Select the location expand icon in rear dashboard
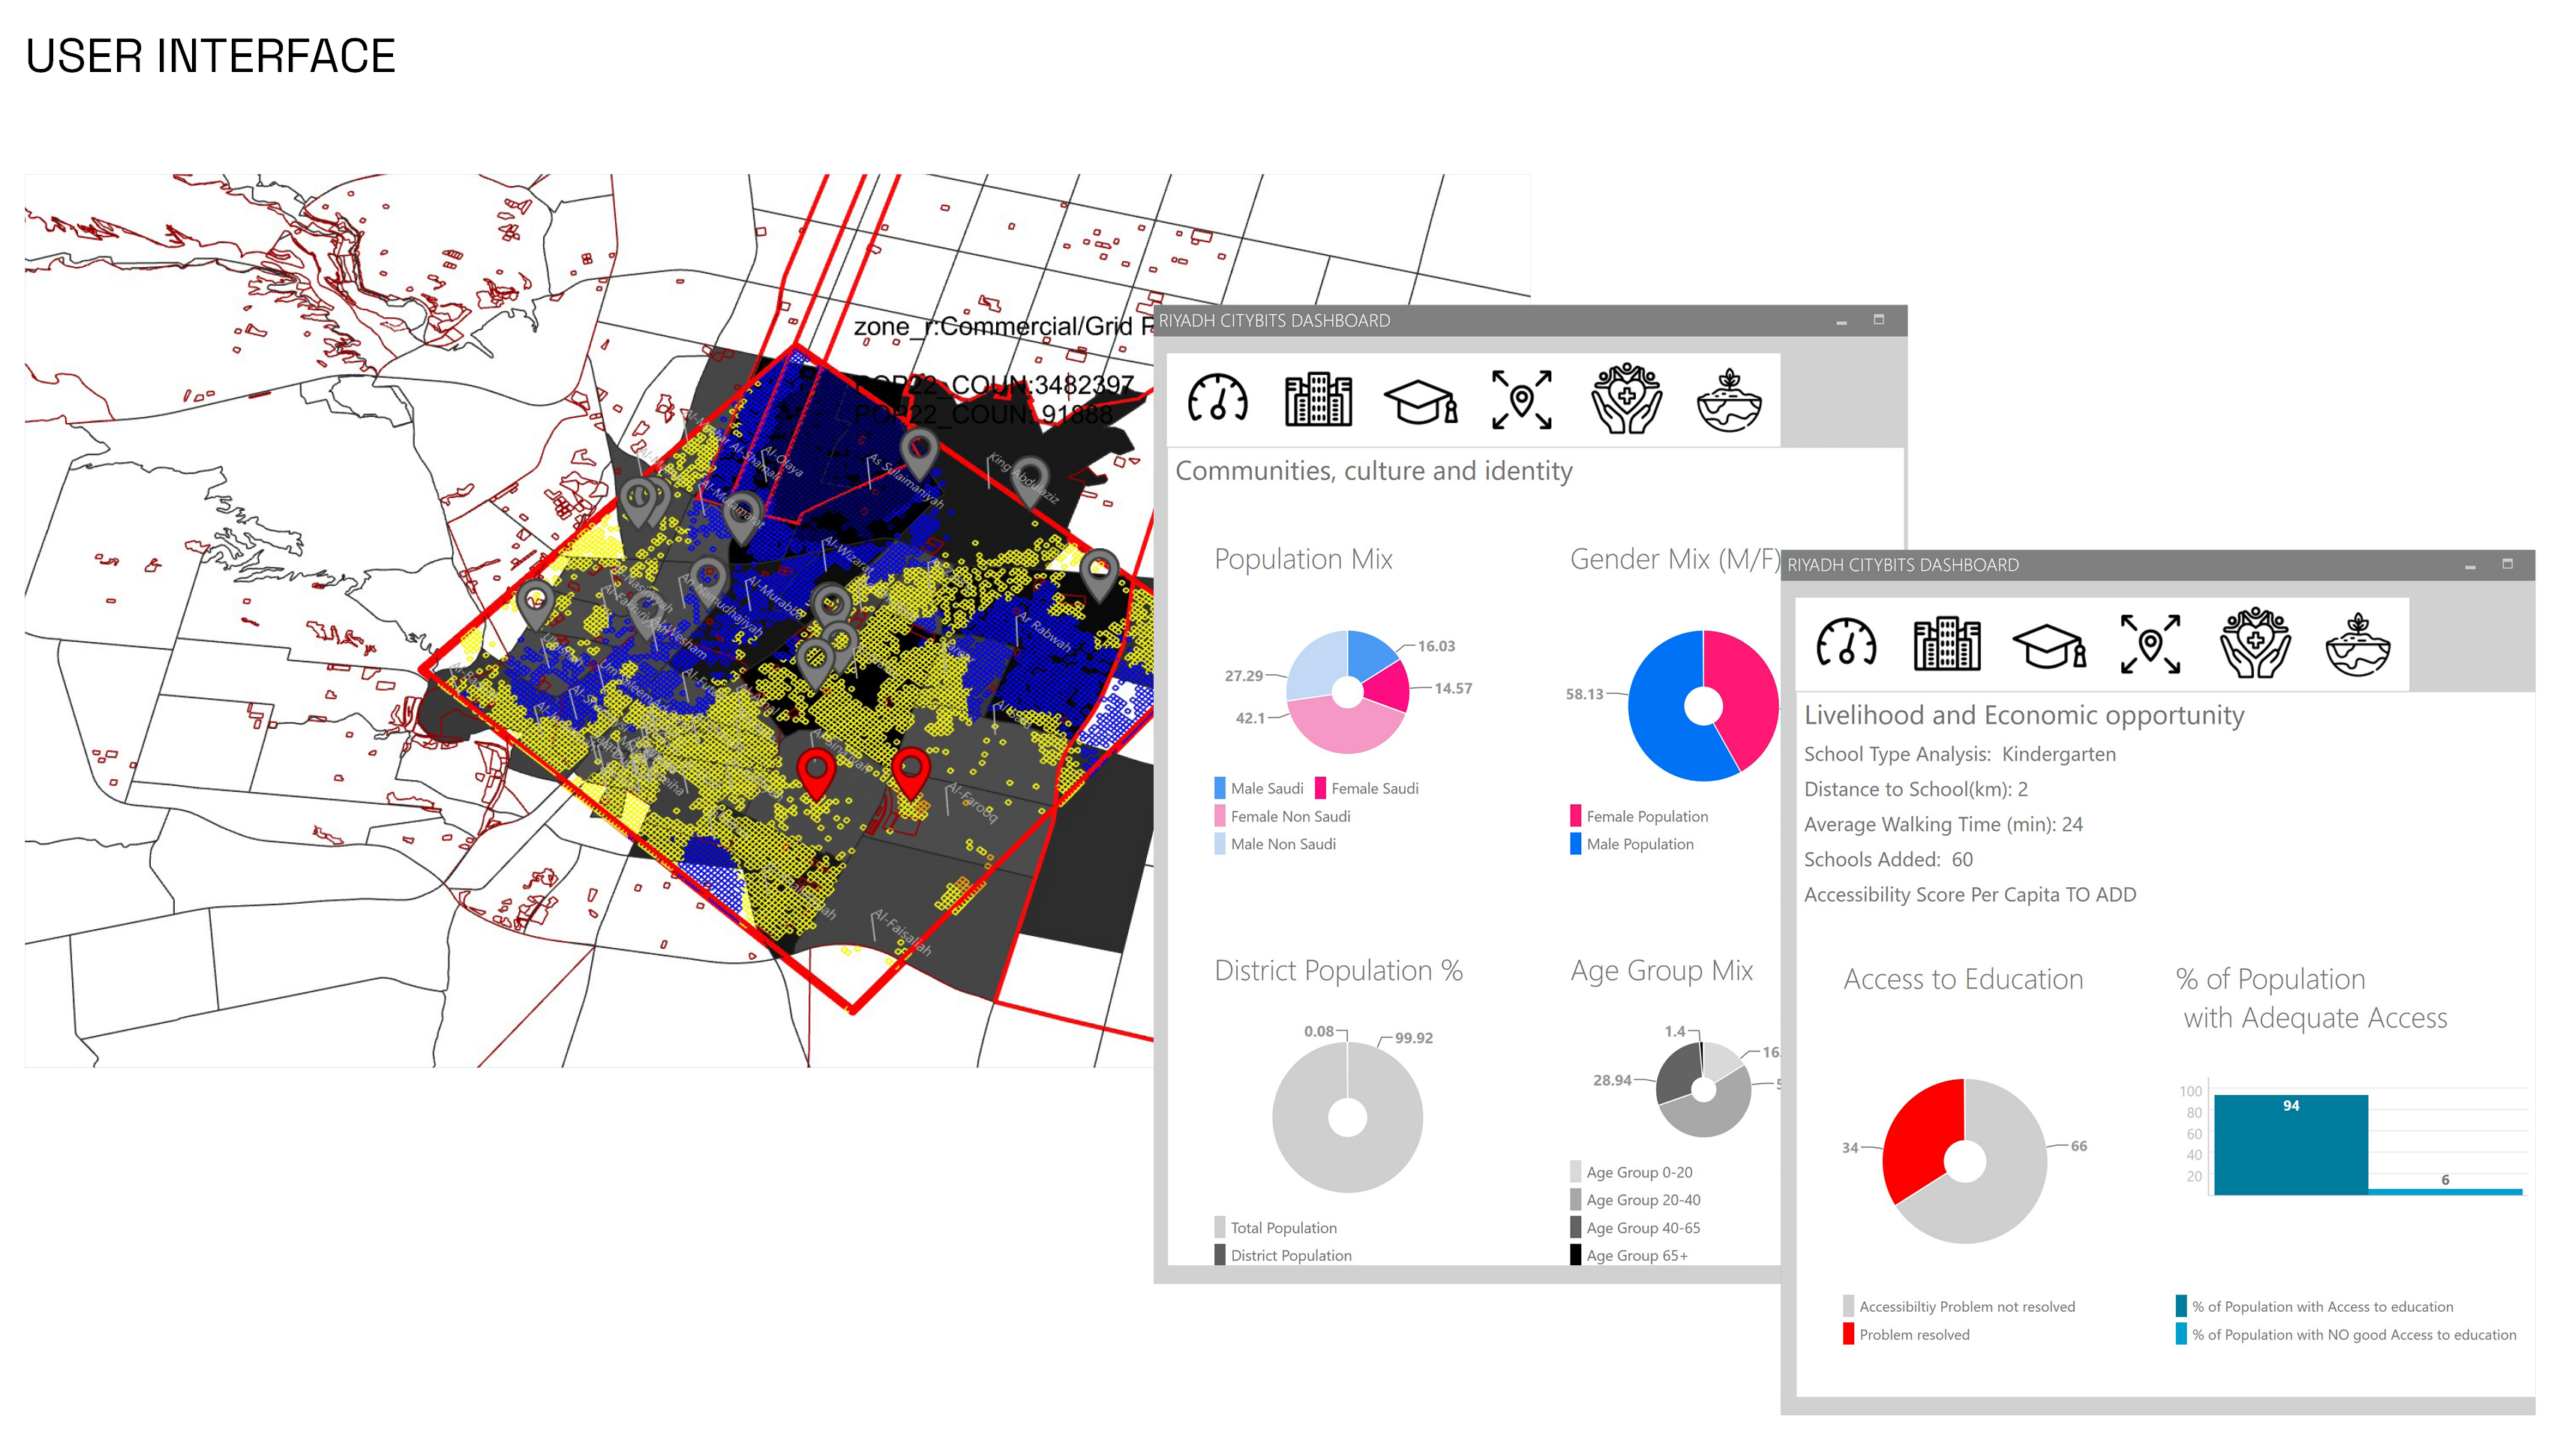The width and height of the screenshot is (2560, 1440). point(1521,400)
